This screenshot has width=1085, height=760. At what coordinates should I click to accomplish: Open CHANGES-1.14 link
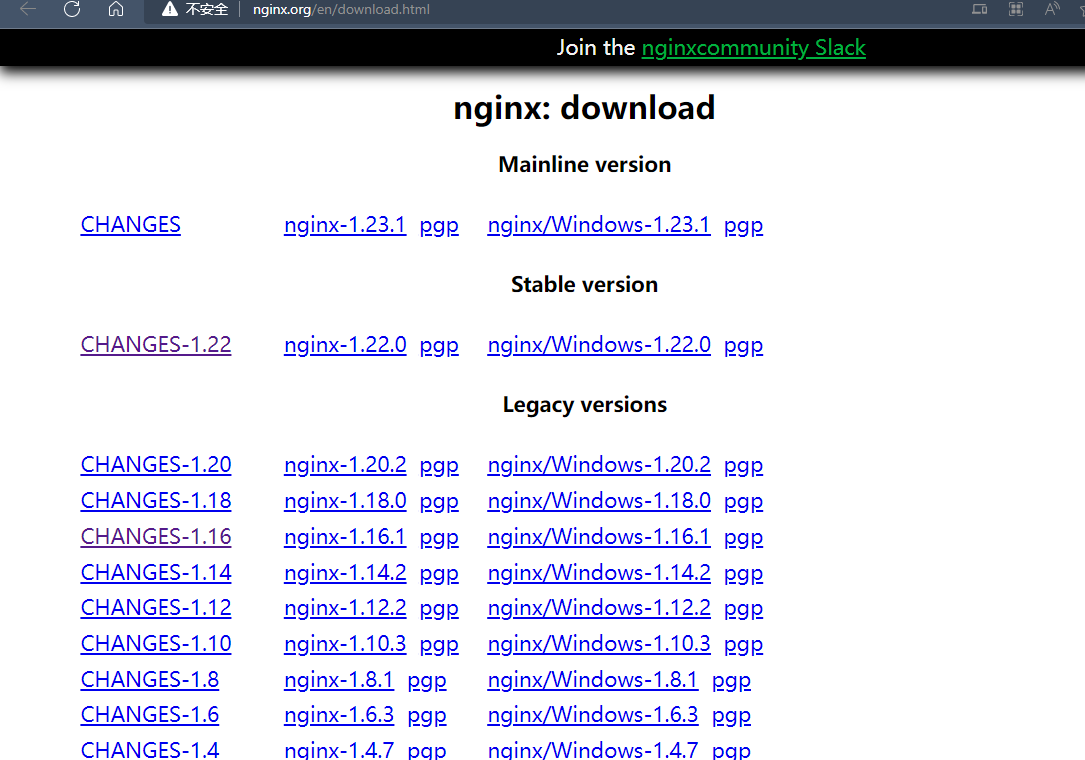156,572
